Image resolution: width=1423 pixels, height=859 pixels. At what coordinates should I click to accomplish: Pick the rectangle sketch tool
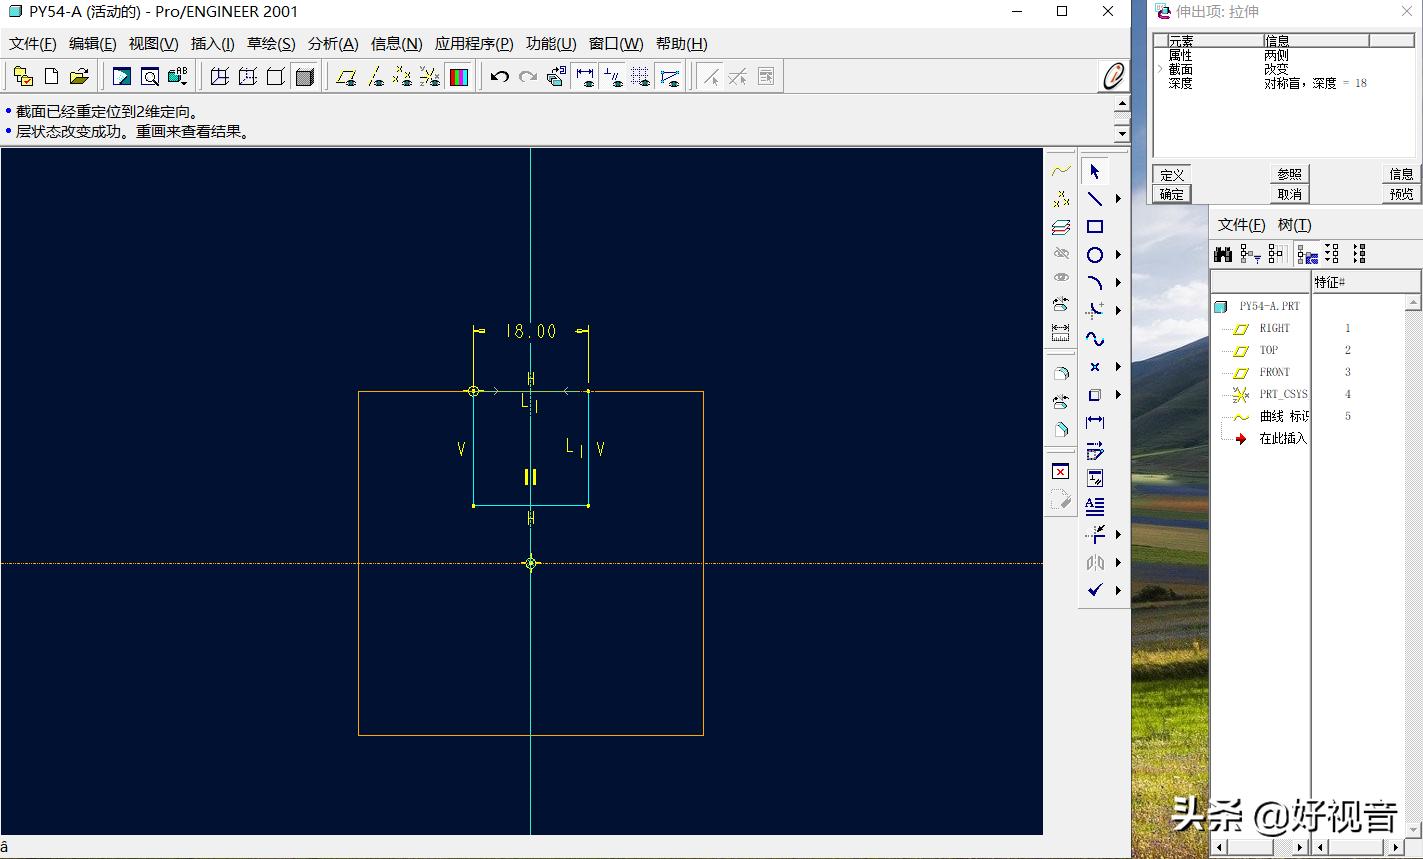(1095, 227)
